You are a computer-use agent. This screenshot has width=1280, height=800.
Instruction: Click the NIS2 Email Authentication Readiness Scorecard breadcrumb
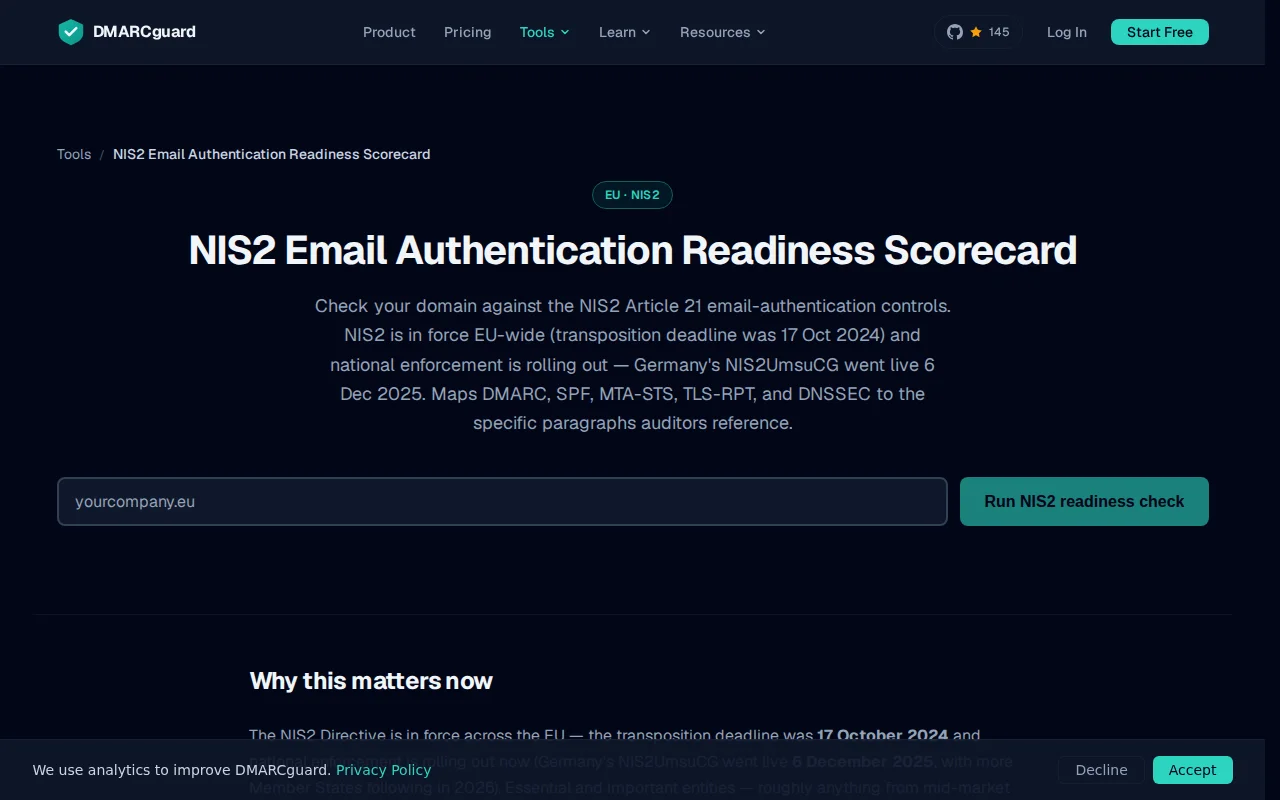pyautogui.click(x=272, y=154)
